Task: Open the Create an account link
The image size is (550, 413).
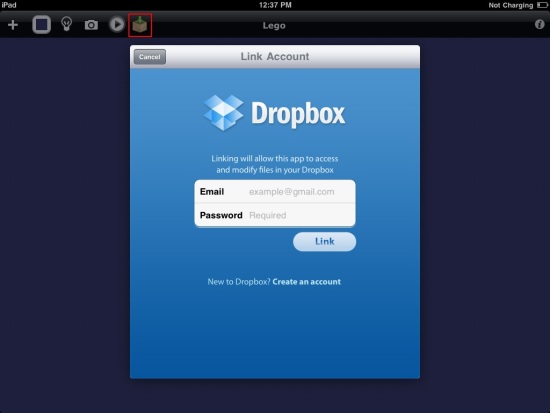Action: (307, 282)
